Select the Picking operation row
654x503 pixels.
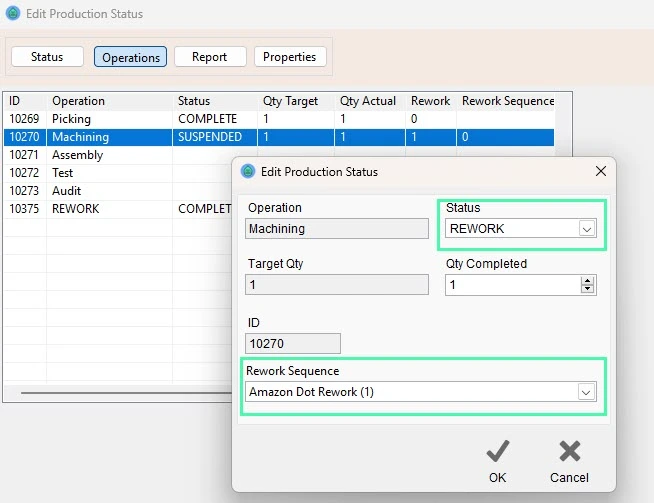72,119
